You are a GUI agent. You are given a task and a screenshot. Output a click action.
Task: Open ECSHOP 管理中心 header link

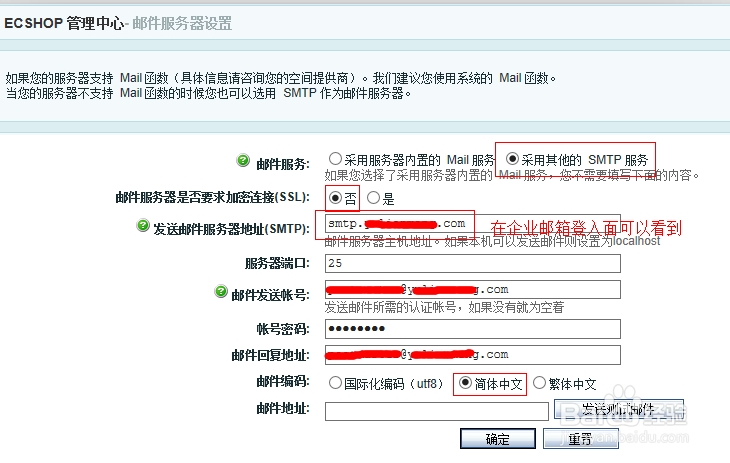[64, 23]
